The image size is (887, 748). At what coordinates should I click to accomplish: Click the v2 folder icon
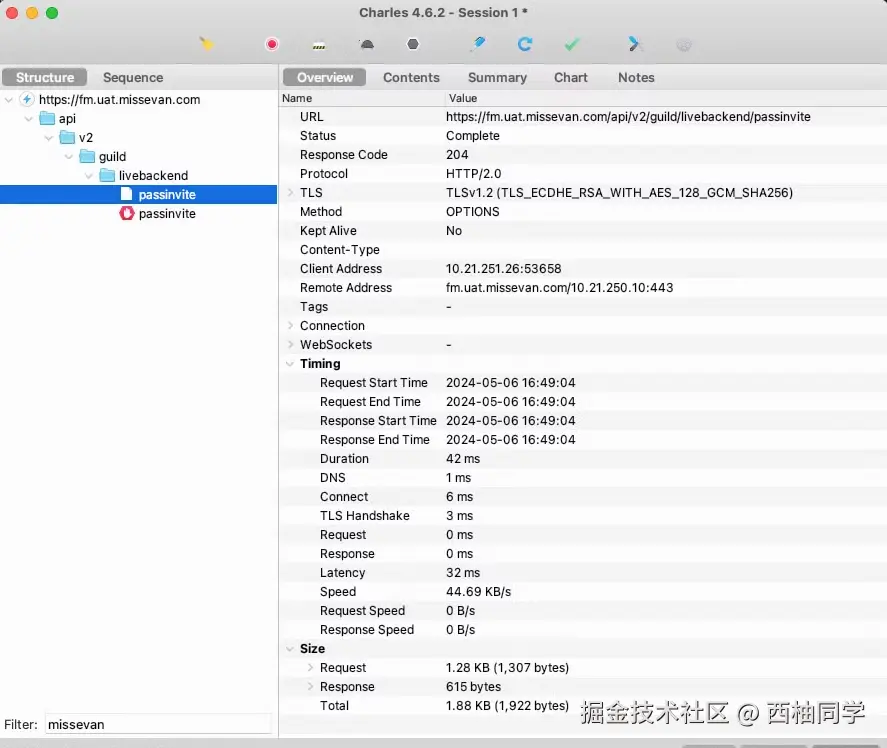point(67,137)
